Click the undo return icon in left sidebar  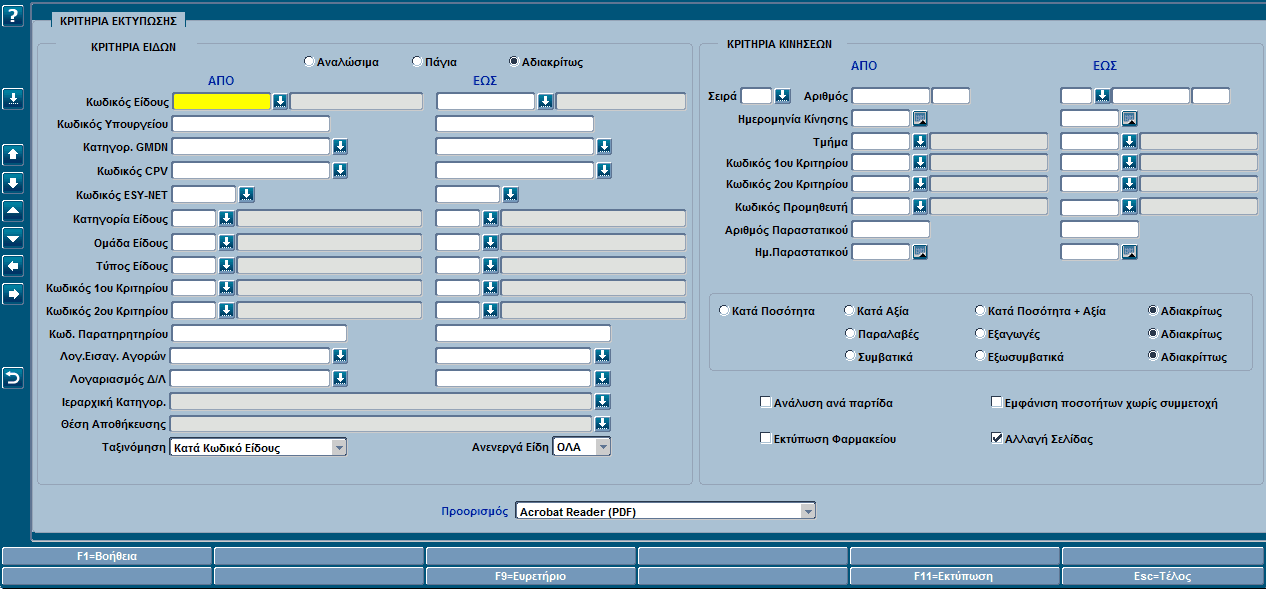coord(13,377)
